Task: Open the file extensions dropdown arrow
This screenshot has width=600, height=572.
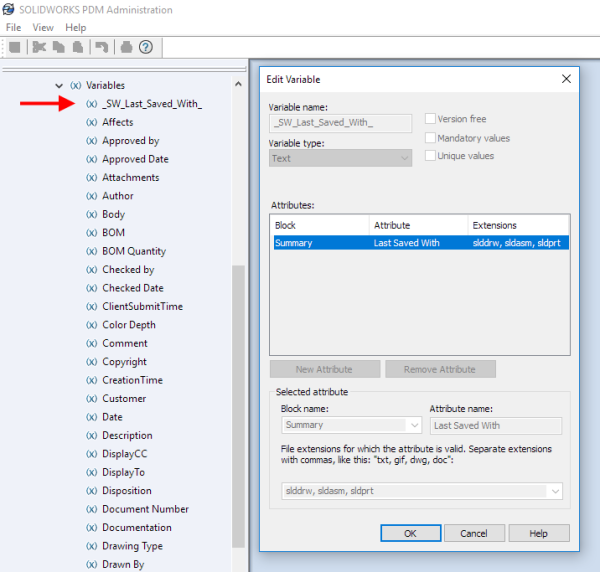Action: 555,491
